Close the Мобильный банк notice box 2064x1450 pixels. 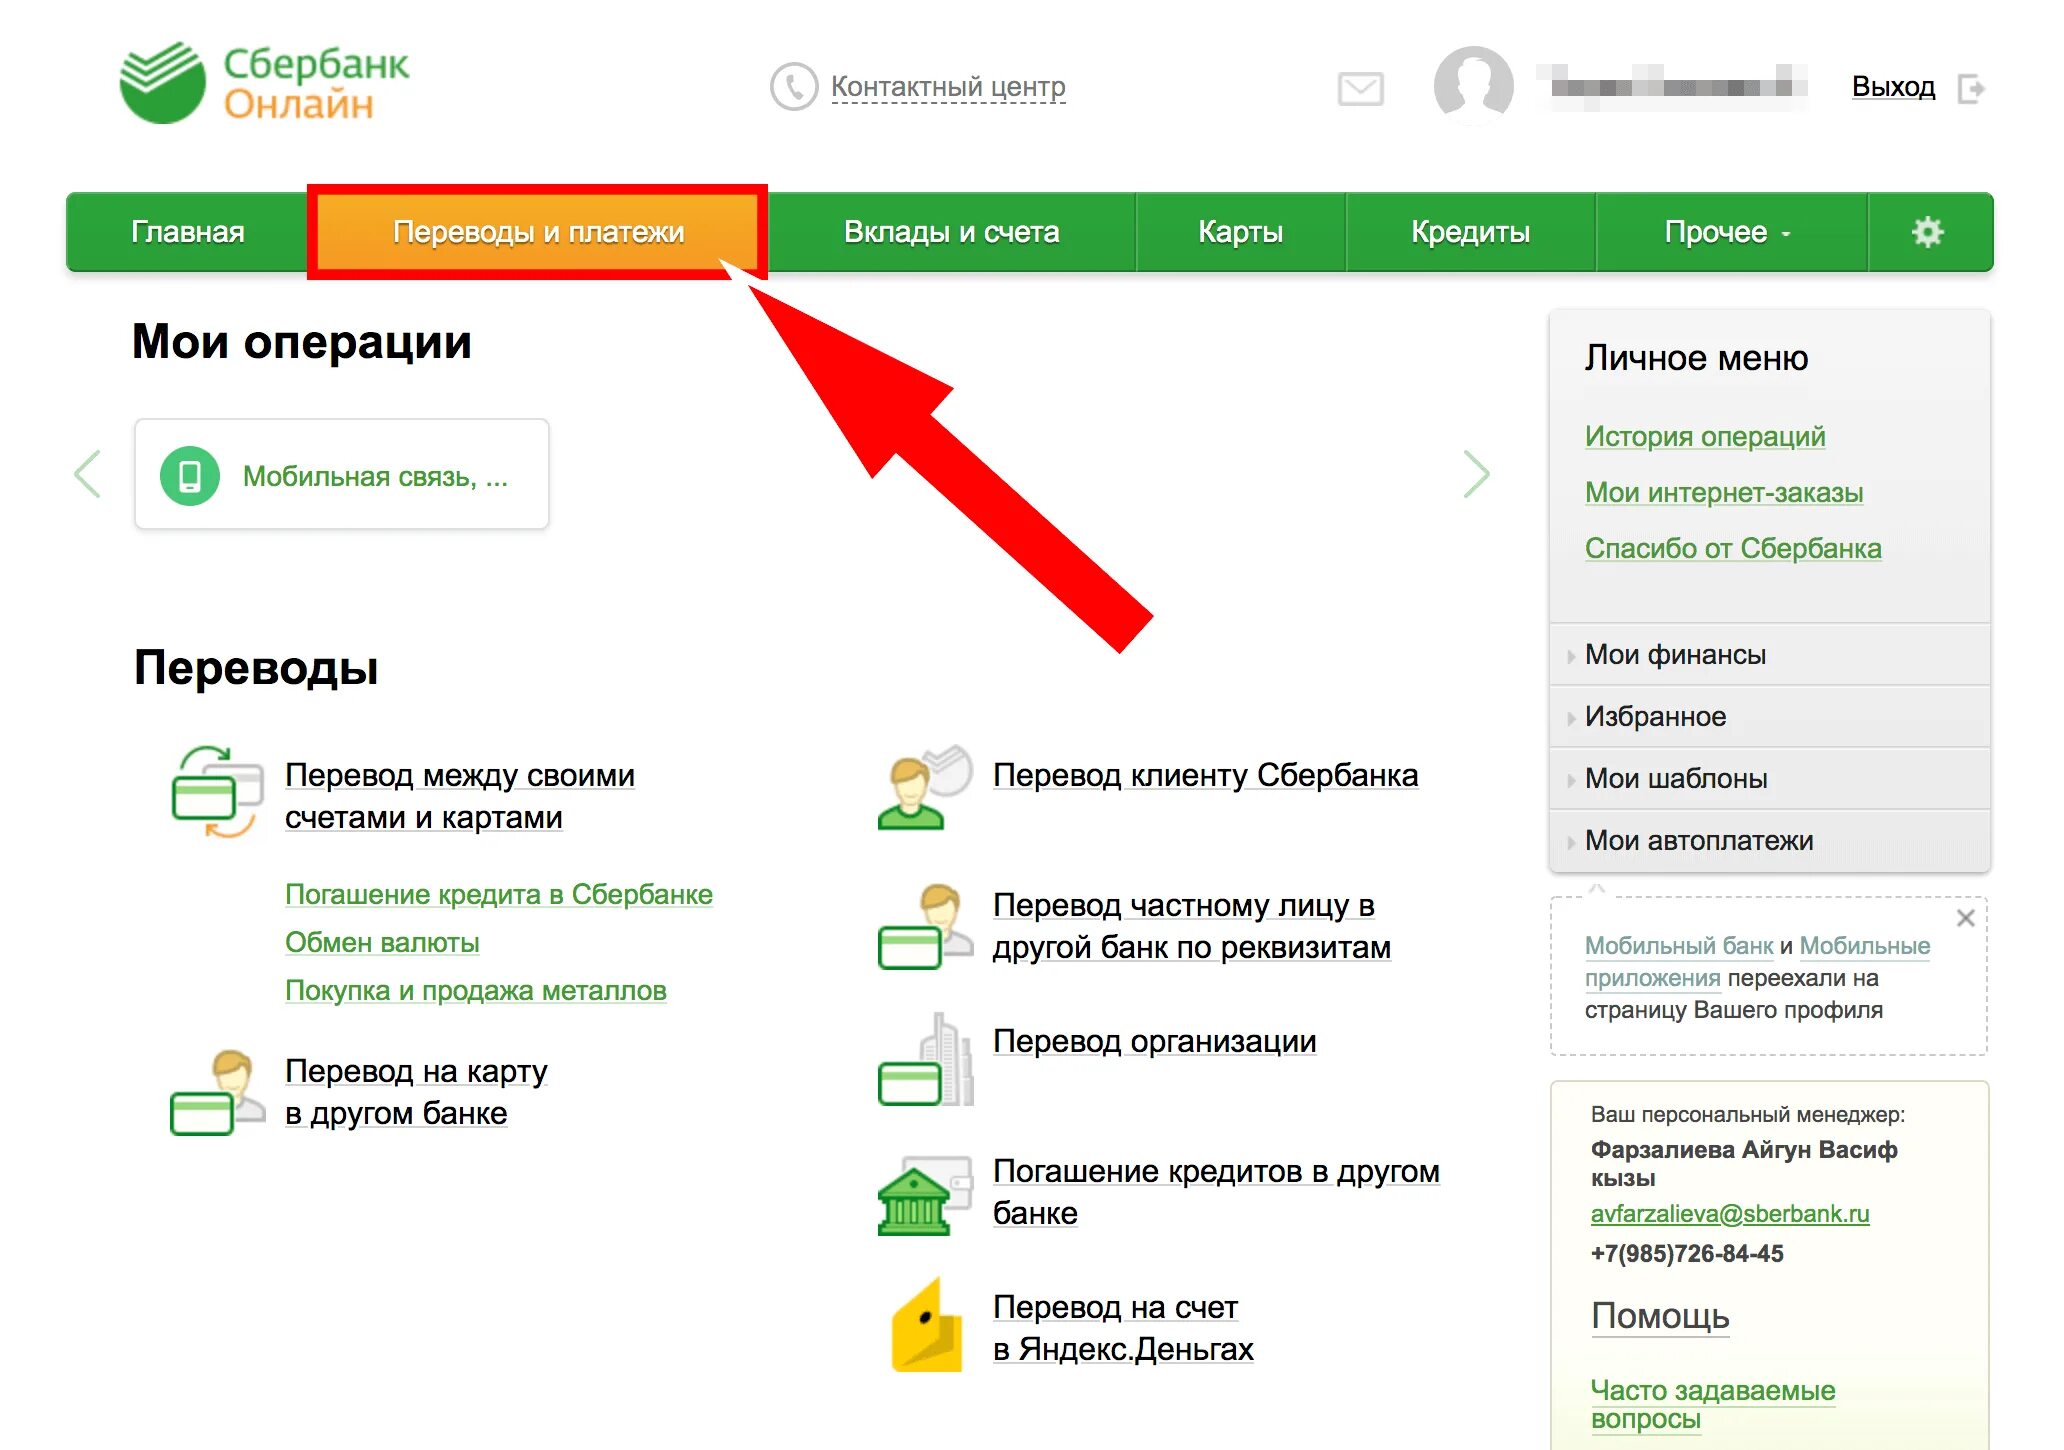coord(1965,918)
